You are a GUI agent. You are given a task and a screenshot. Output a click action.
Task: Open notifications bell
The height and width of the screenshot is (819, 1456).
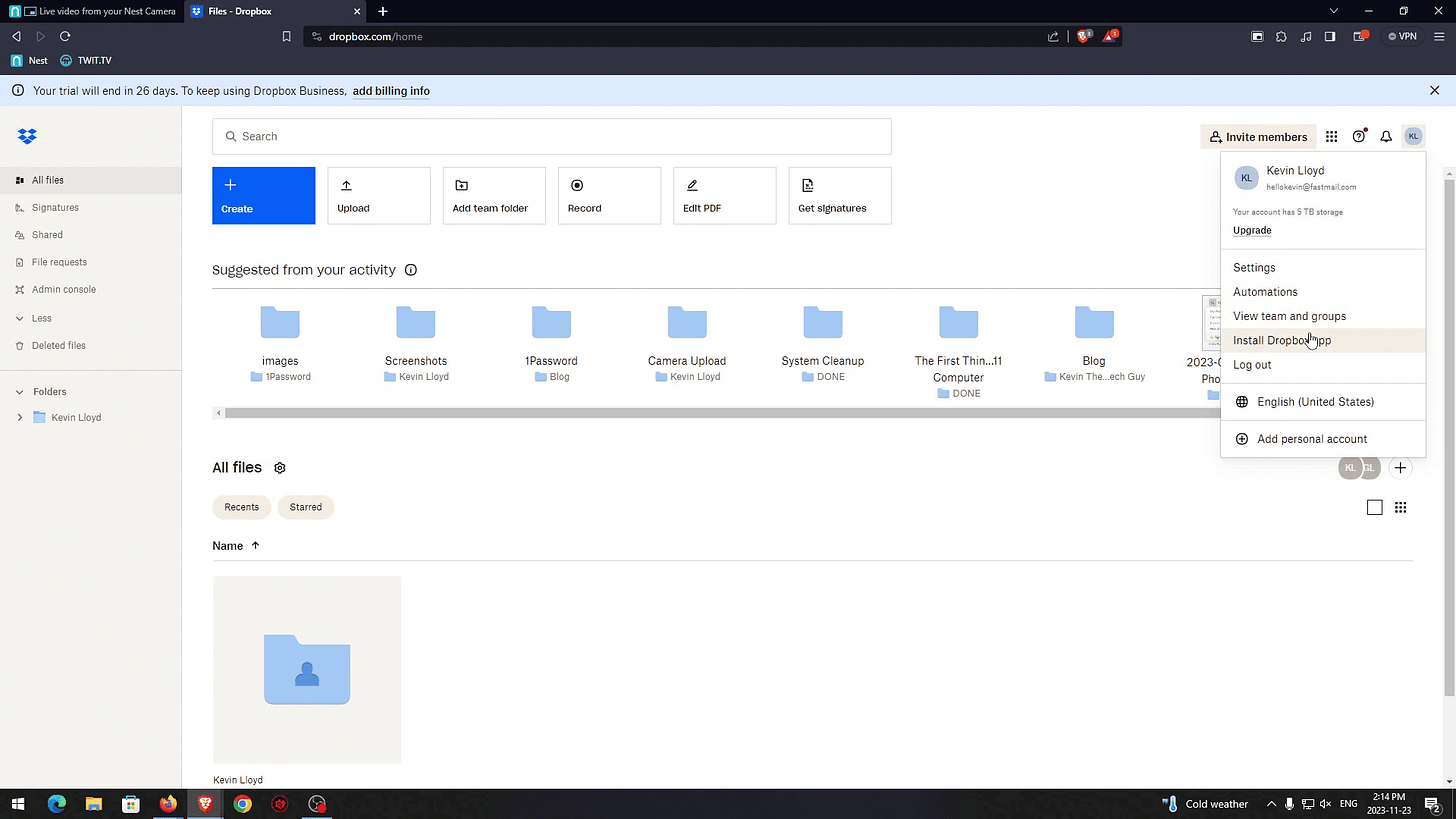click(1386, 136)
